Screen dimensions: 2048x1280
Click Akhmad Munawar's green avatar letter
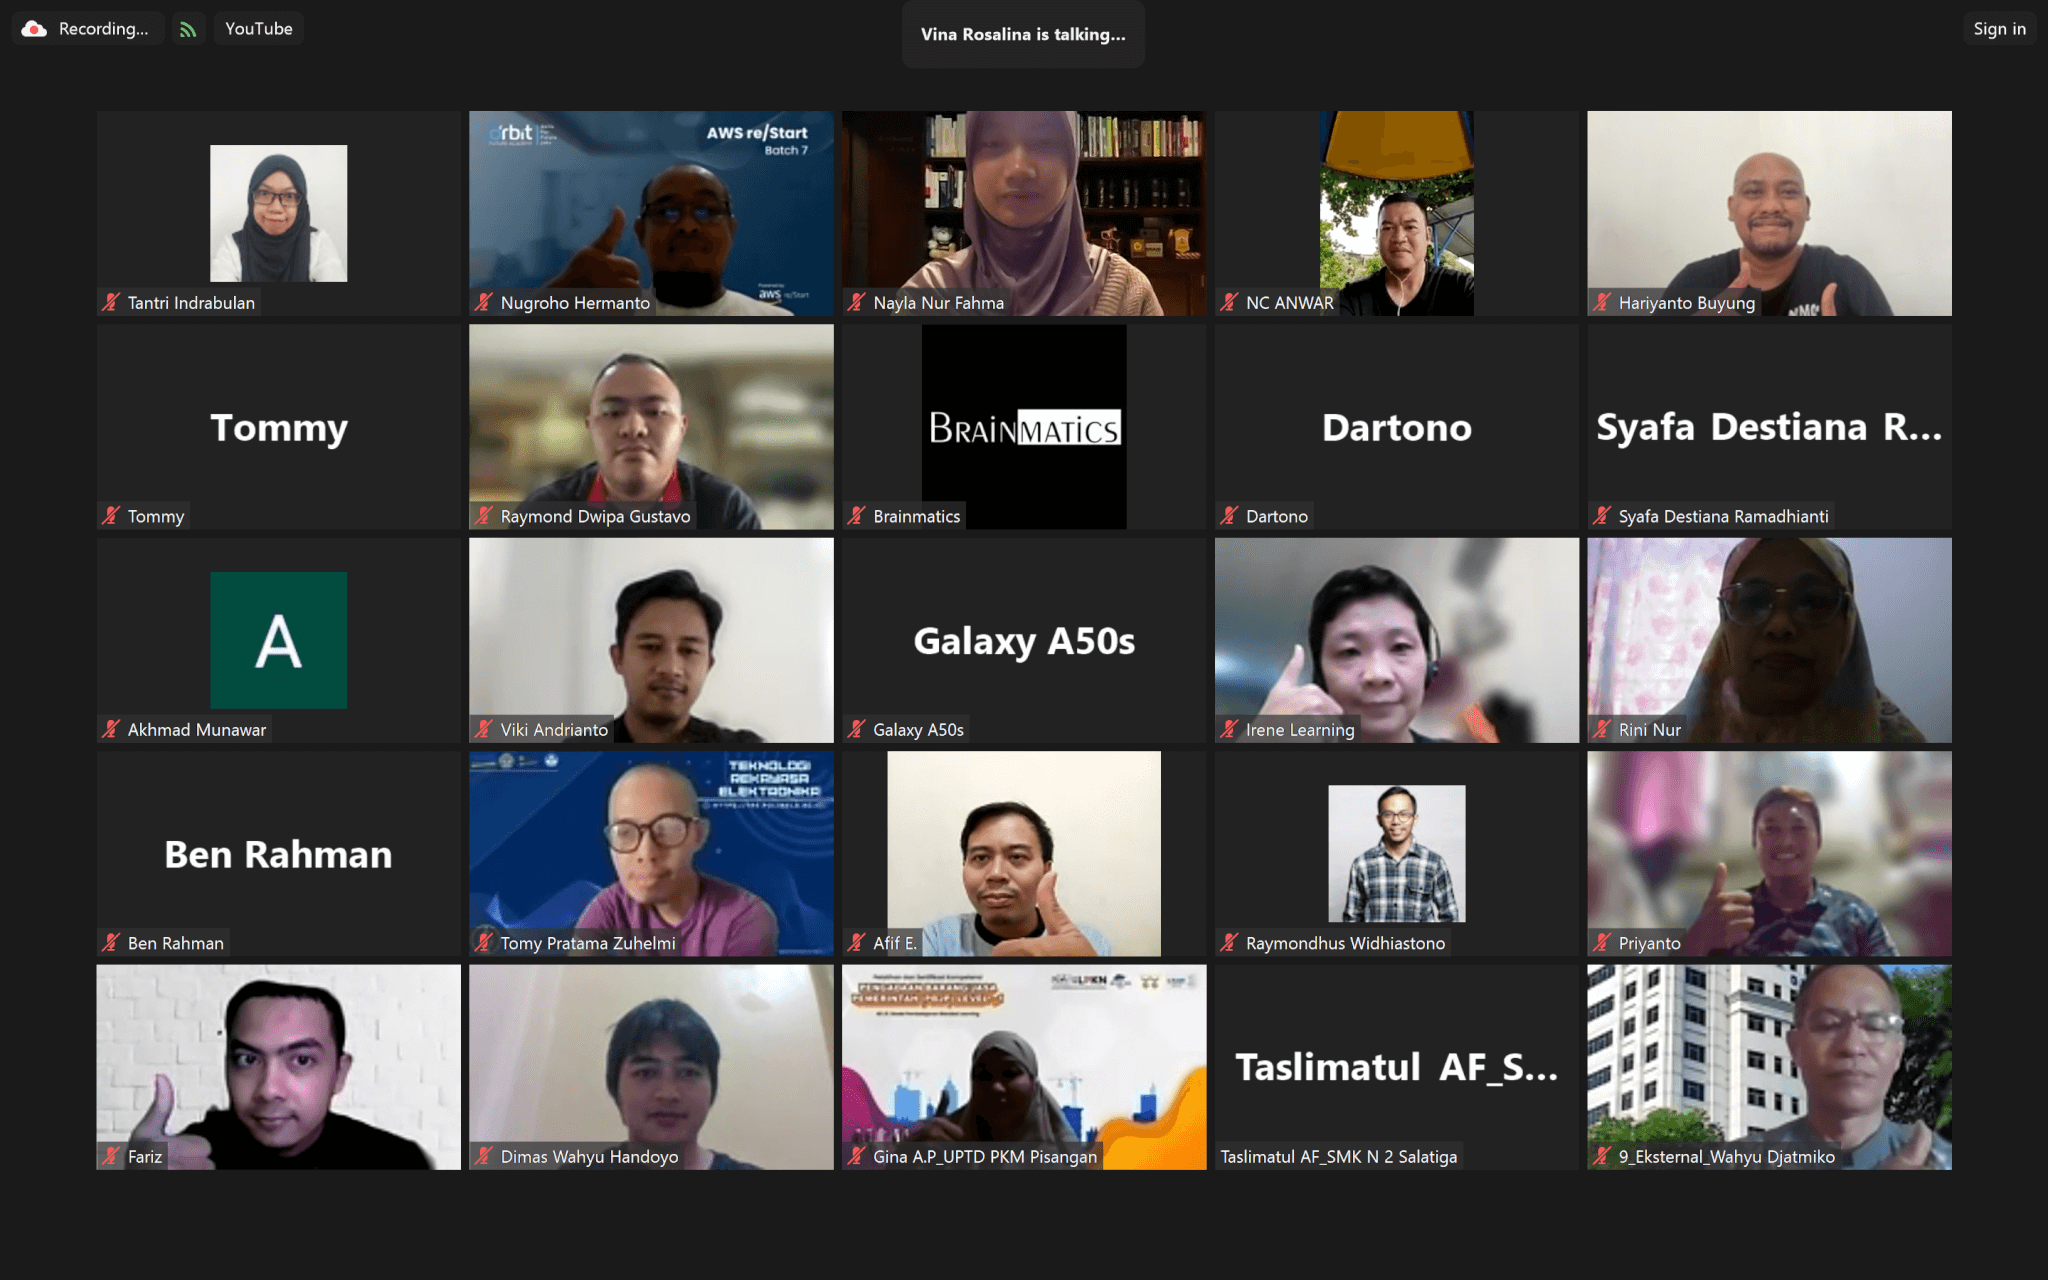[278, 640]
